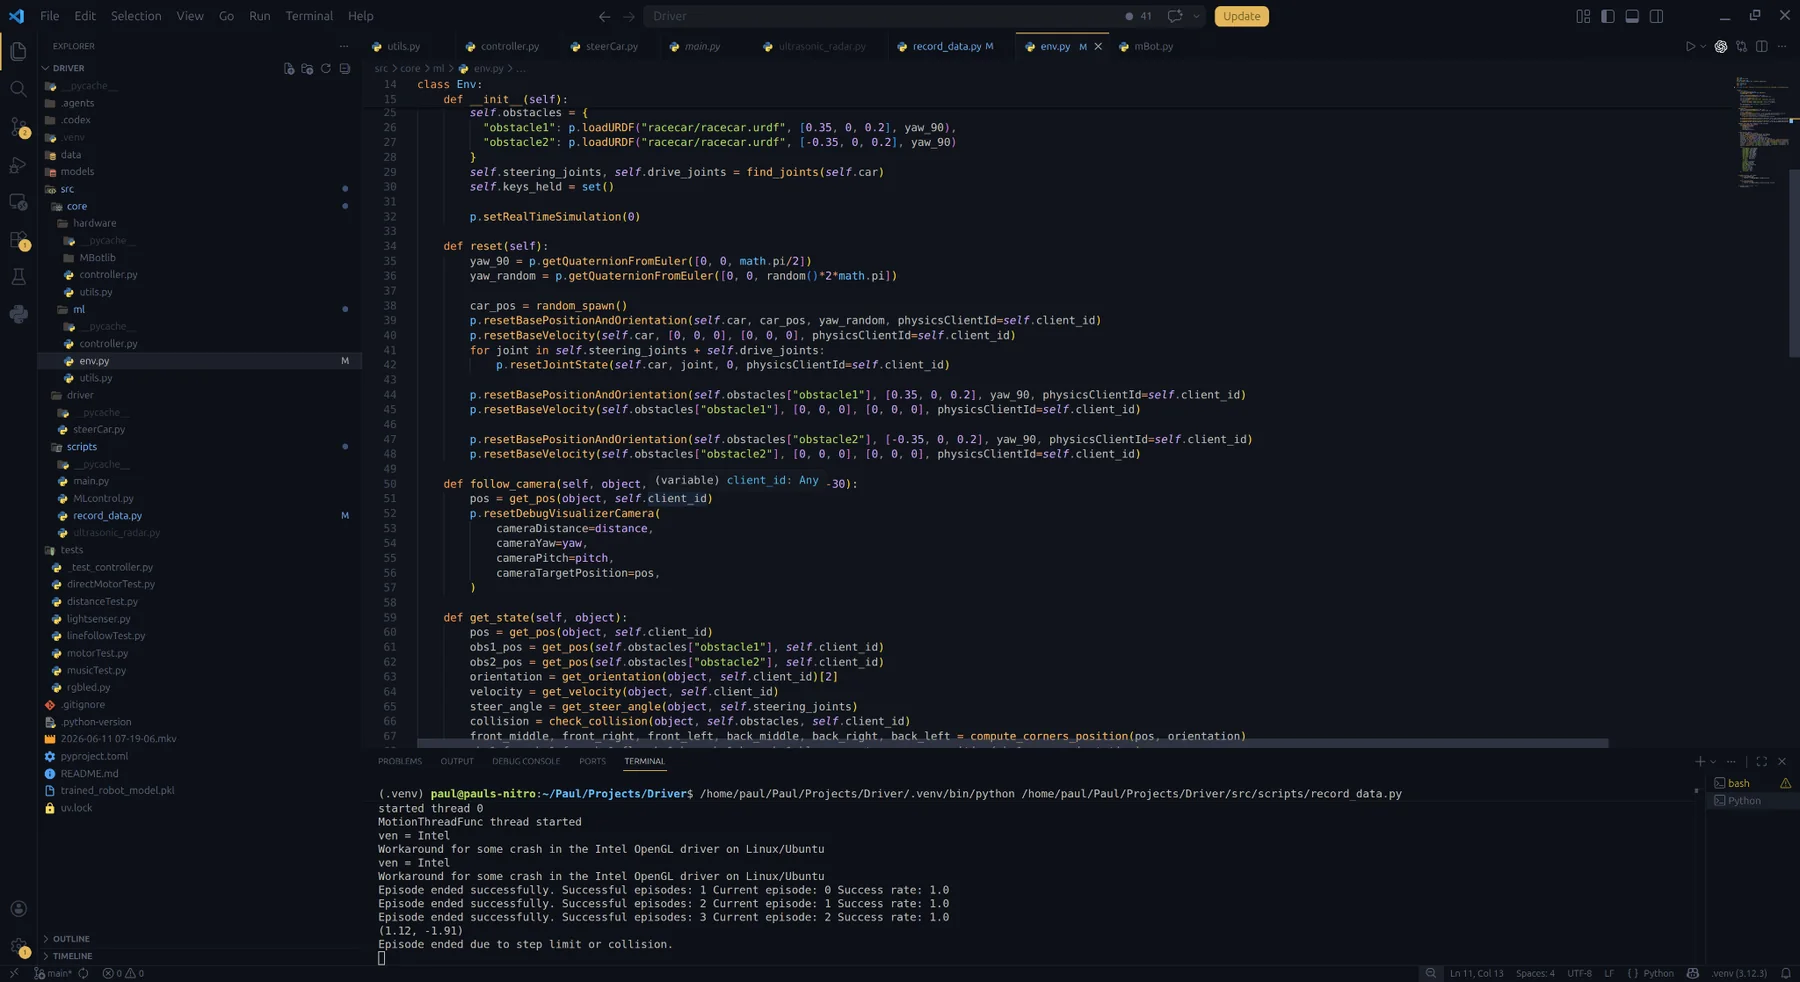The height and width of the screenshot is (982, 1800).
Task: Collapse all folders in explorer
Action: point(345,69)
